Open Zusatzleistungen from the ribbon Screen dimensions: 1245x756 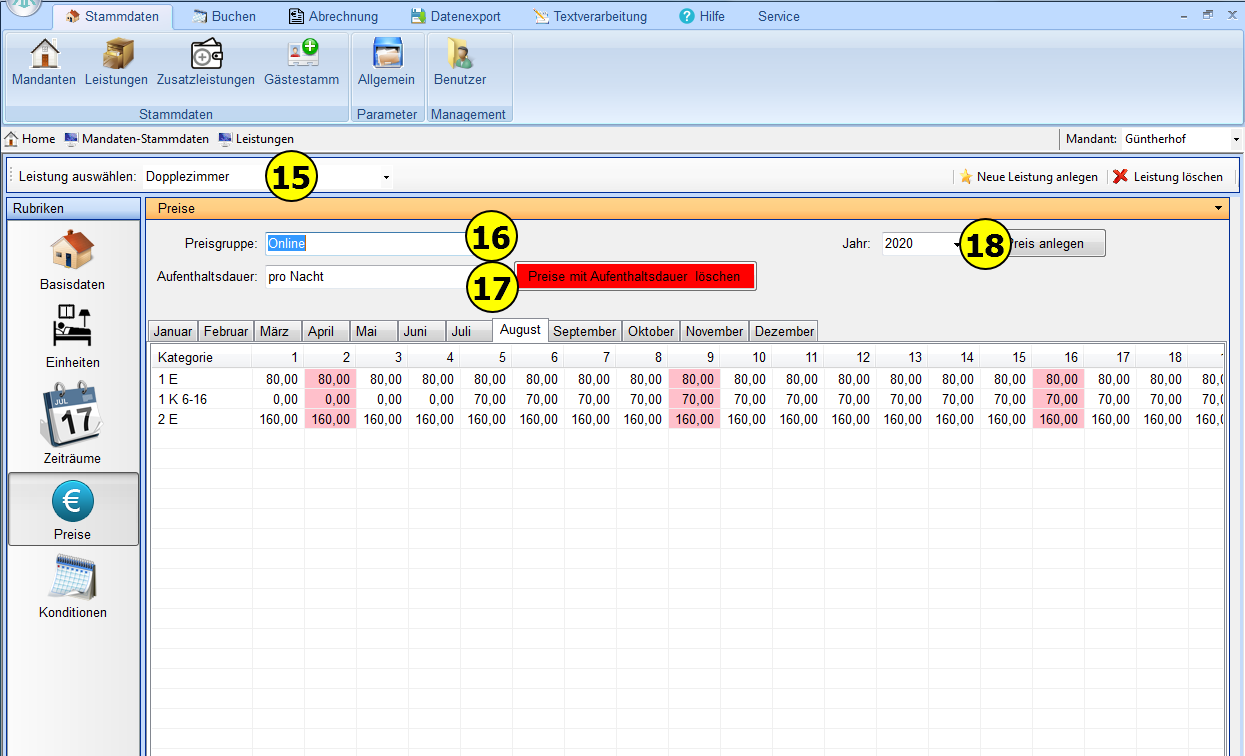[206, 62]
